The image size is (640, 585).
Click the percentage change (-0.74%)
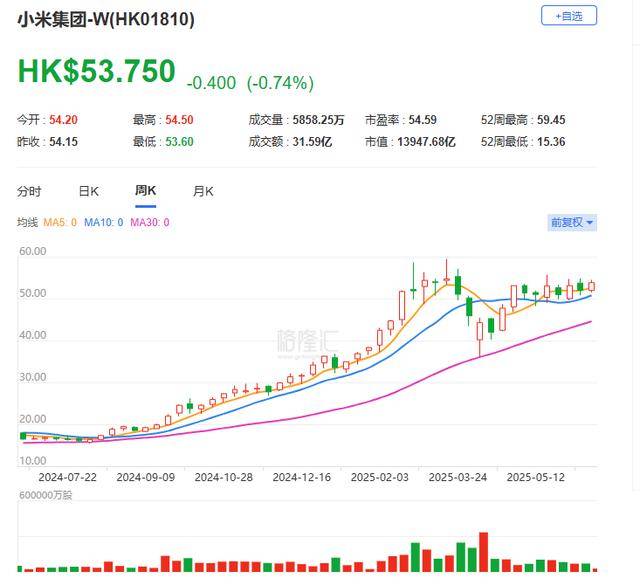click(280, 83)
